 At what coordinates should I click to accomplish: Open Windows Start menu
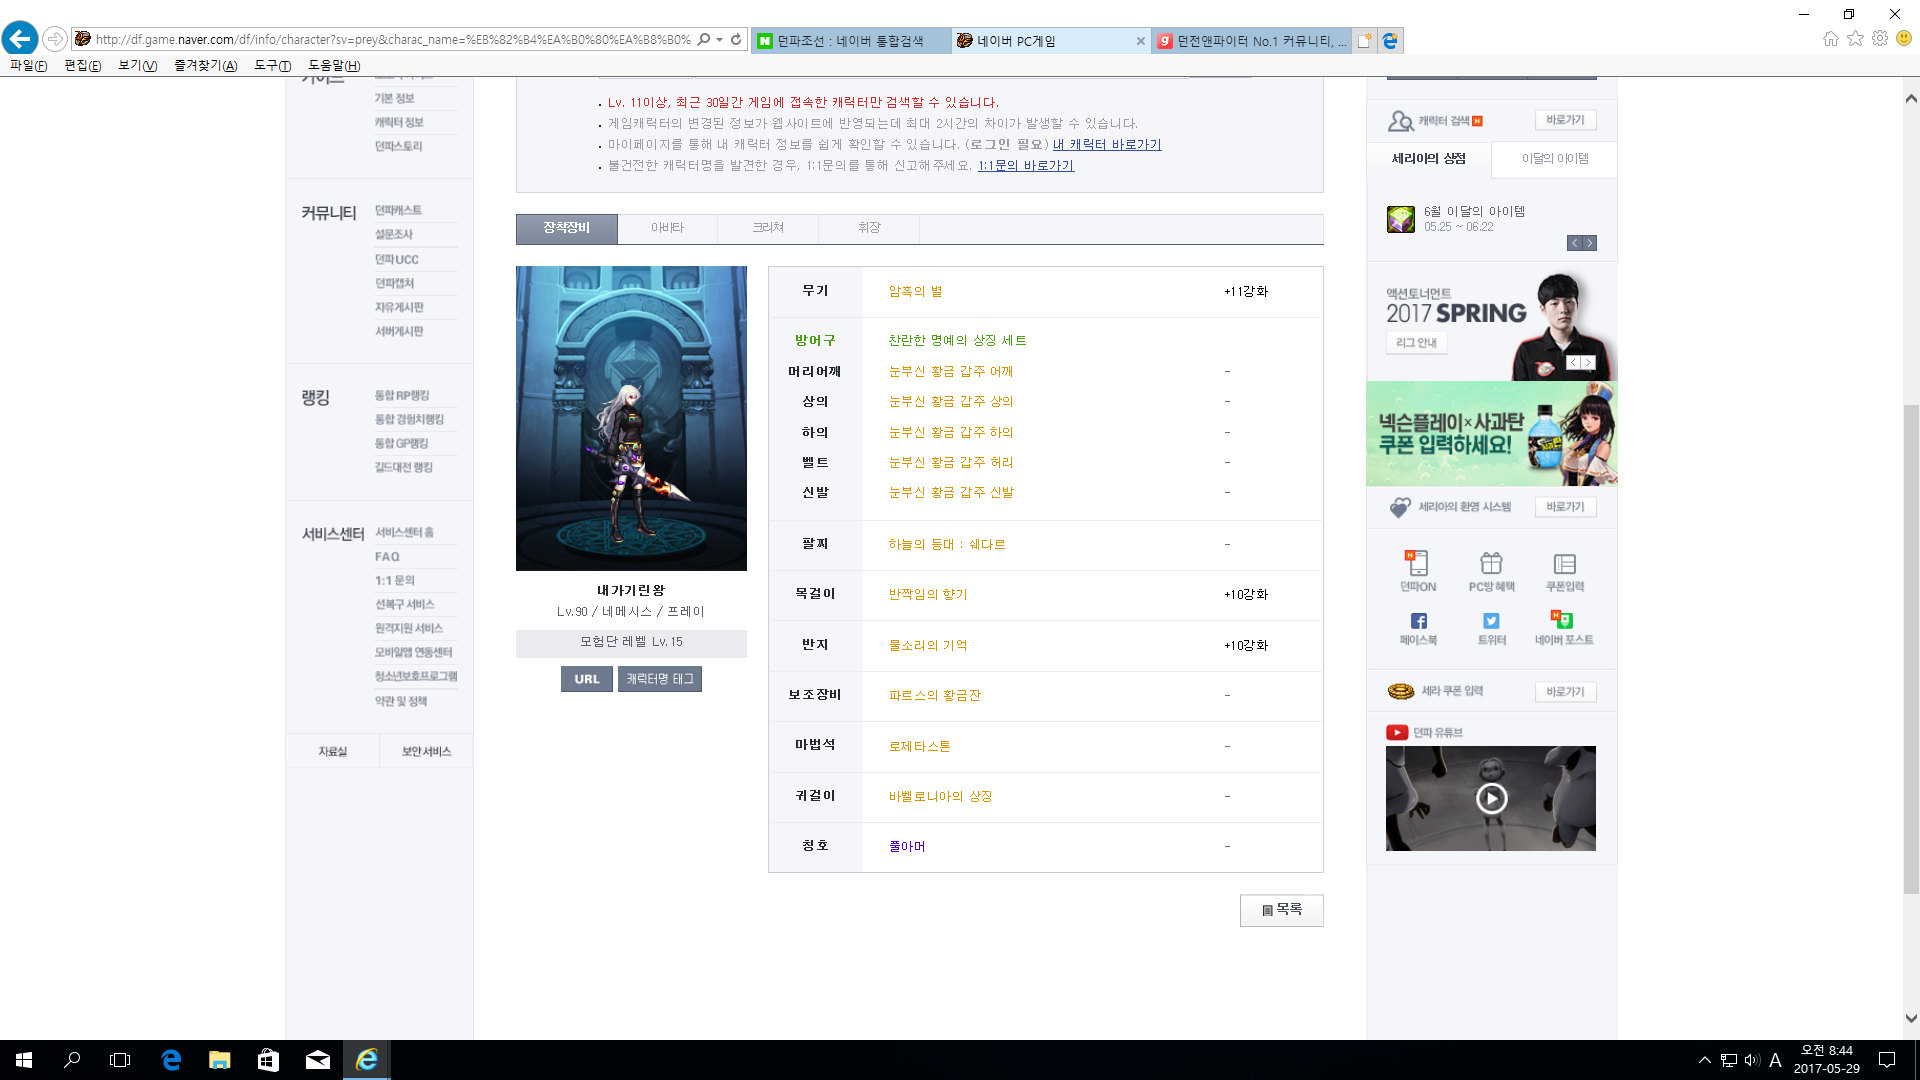pos(24,1060)
